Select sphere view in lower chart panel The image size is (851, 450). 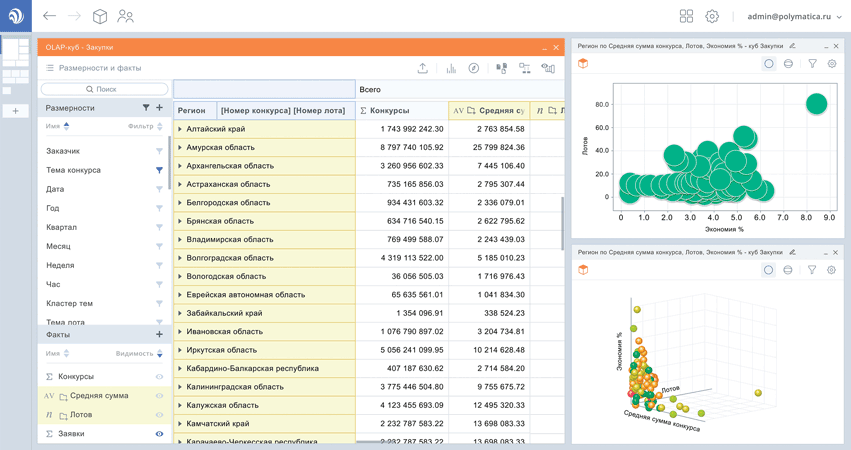(x=788, y=270)
